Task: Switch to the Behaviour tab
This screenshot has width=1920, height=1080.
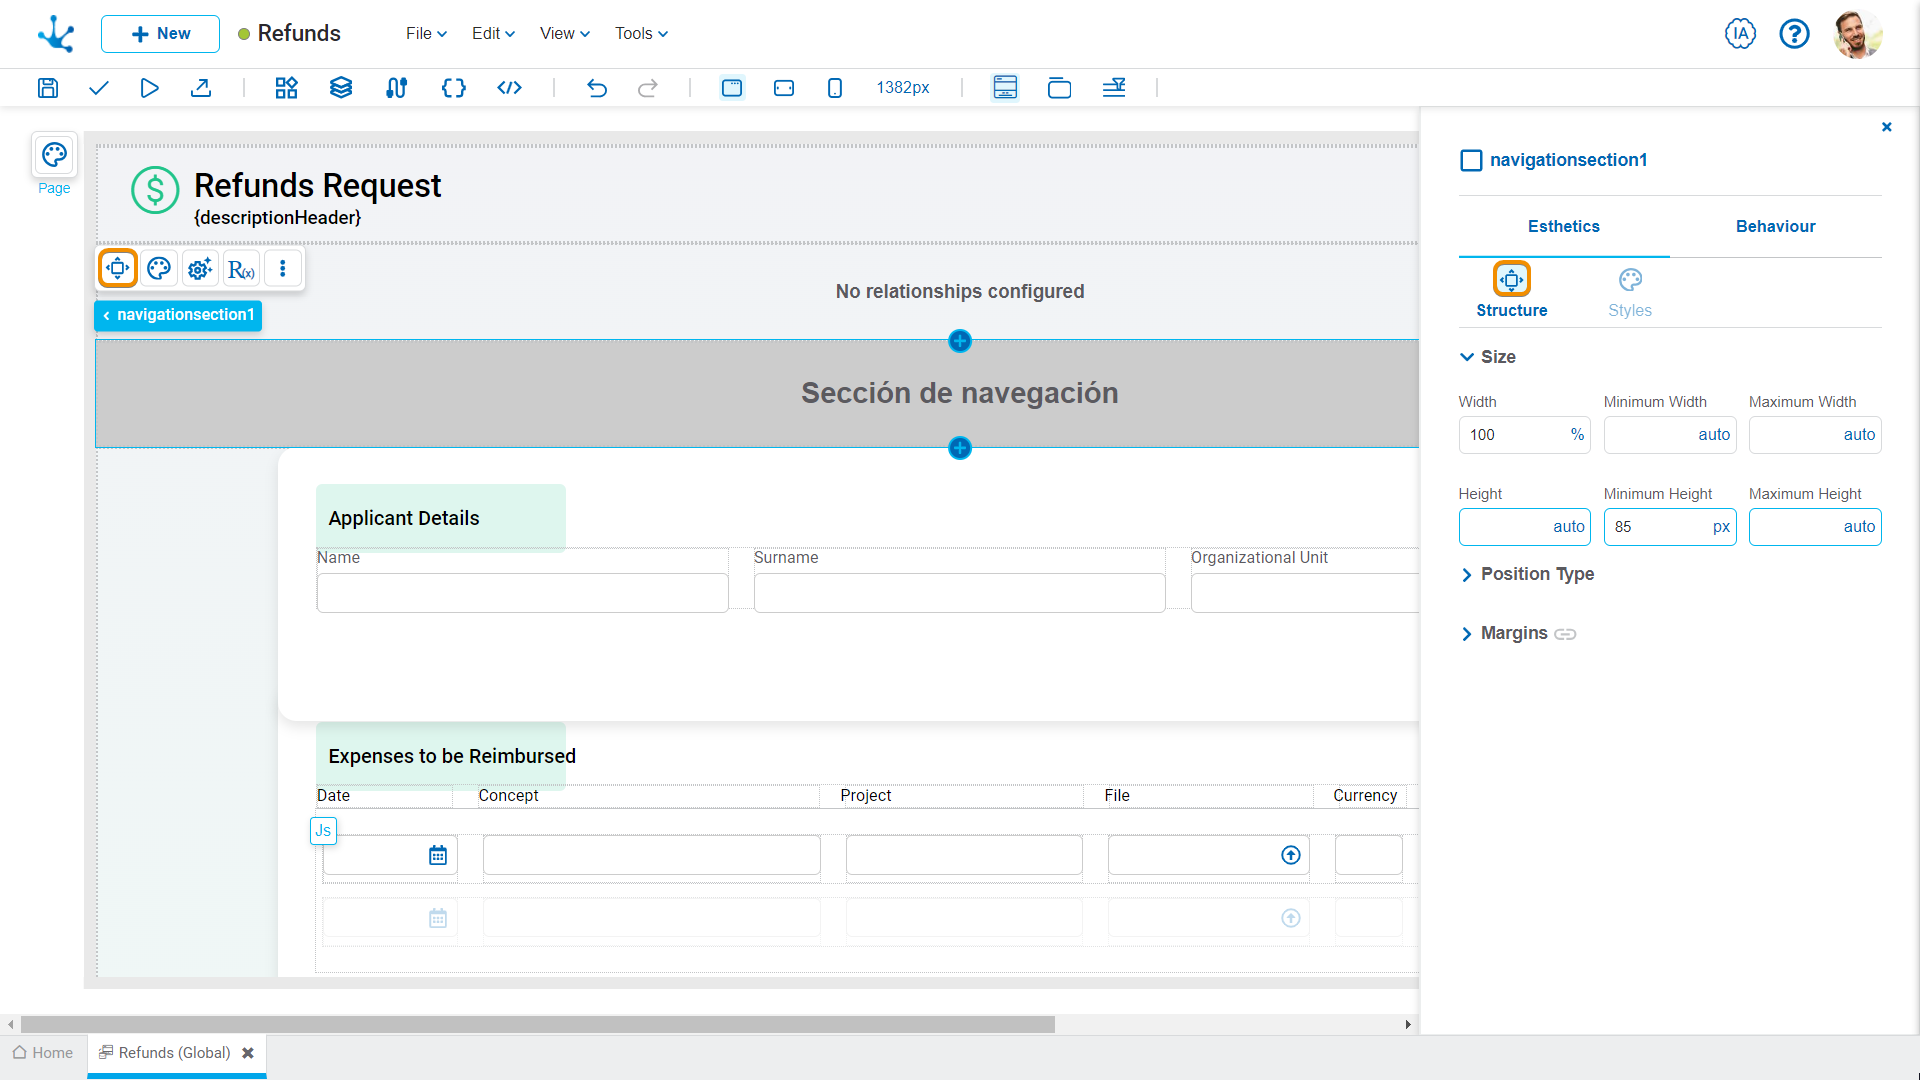Action: pos(1775,227)
